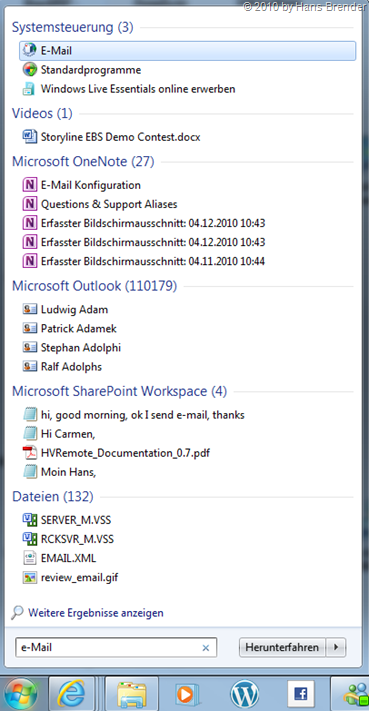Click Visio icon beside RCKSVR_M.VSS
This screenshot has width=369, height=711.
click(x=29, y=539)
